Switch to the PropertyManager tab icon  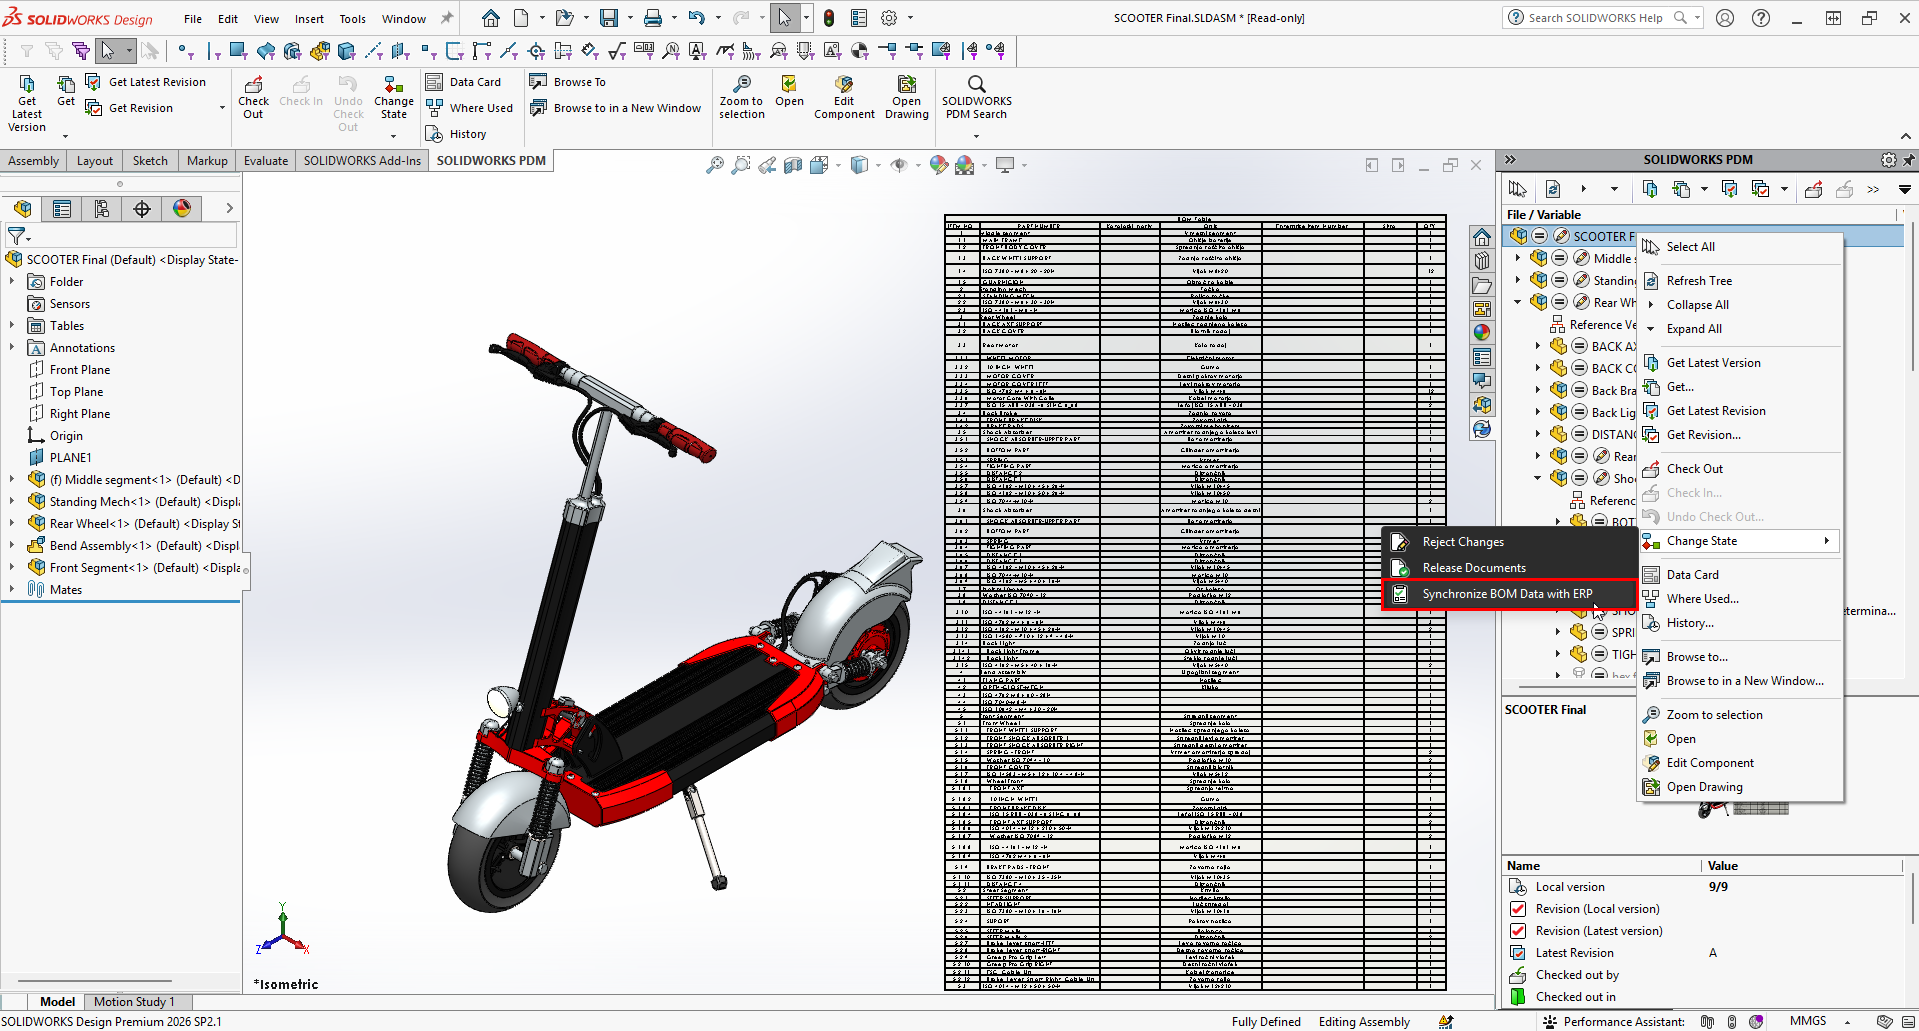pos(62,208)
